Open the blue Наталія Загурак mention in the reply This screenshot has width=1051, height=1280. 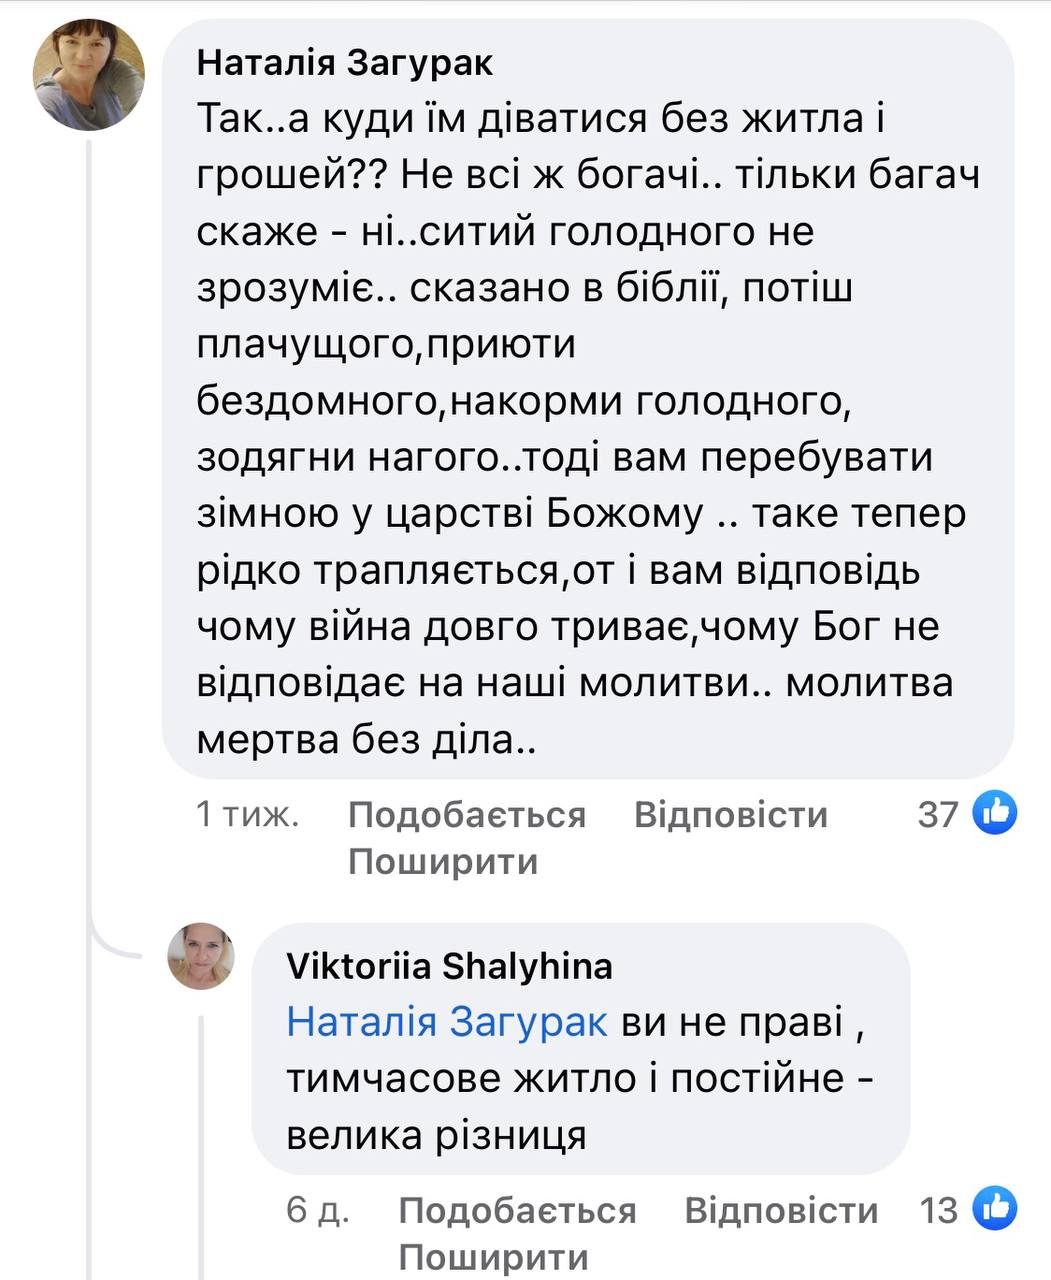coord(446,1022)
